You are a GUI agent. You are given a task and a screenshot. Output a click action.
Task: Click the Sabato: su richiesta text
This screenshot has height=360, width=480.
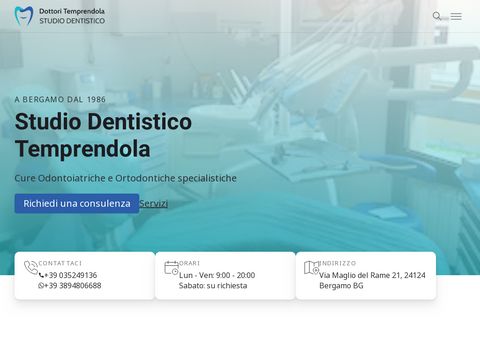click(x=213, y=286)
